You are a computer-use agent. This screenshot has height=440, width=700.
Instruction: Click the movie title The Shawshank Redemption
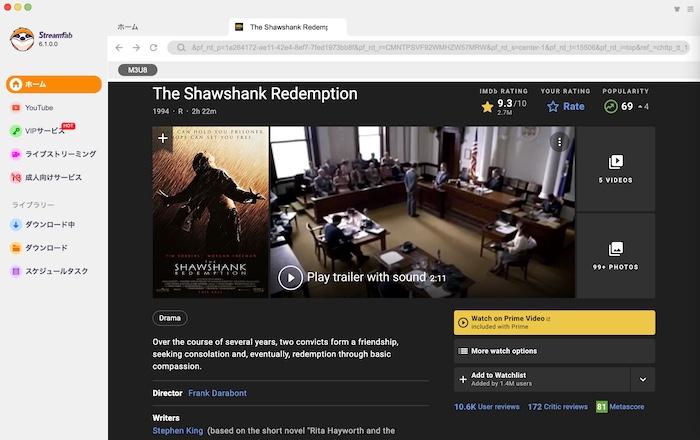pyautogui.click(x=255, y=94)
